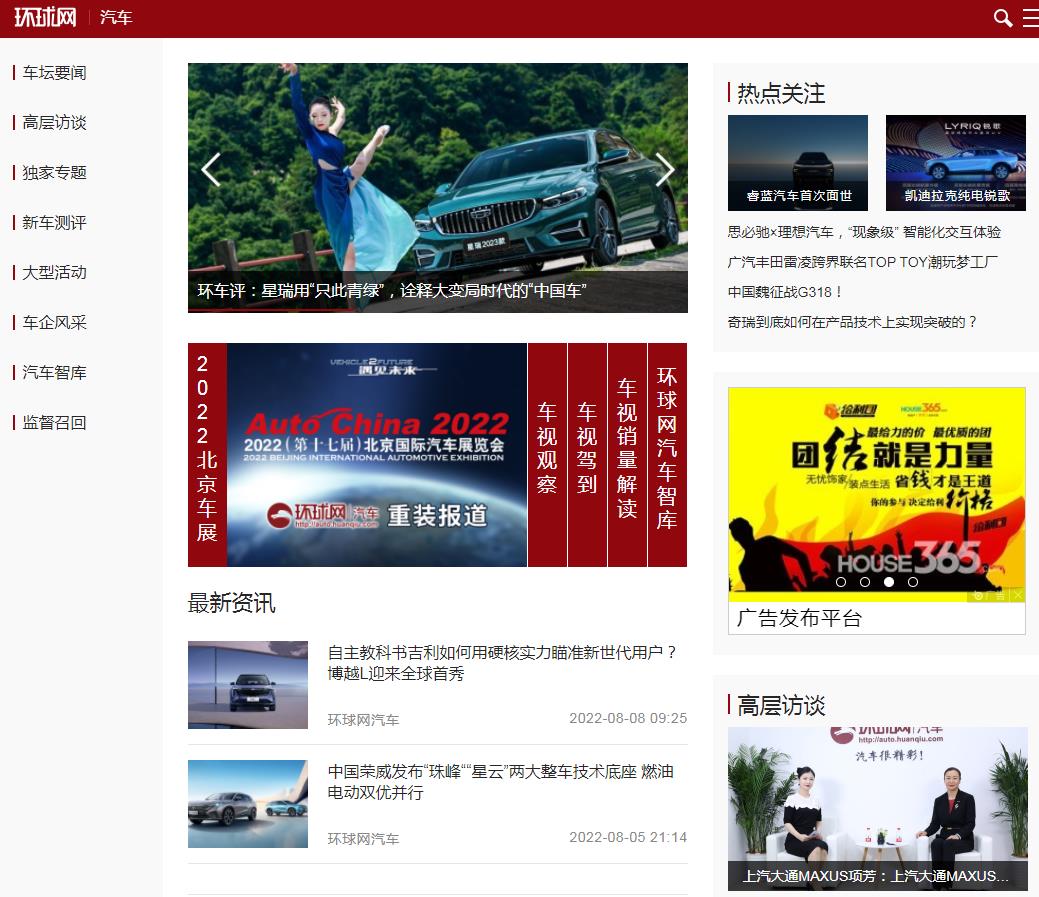Select the fourth ad carousel dot
This screenshot has height=897, width=1039.
912,582
